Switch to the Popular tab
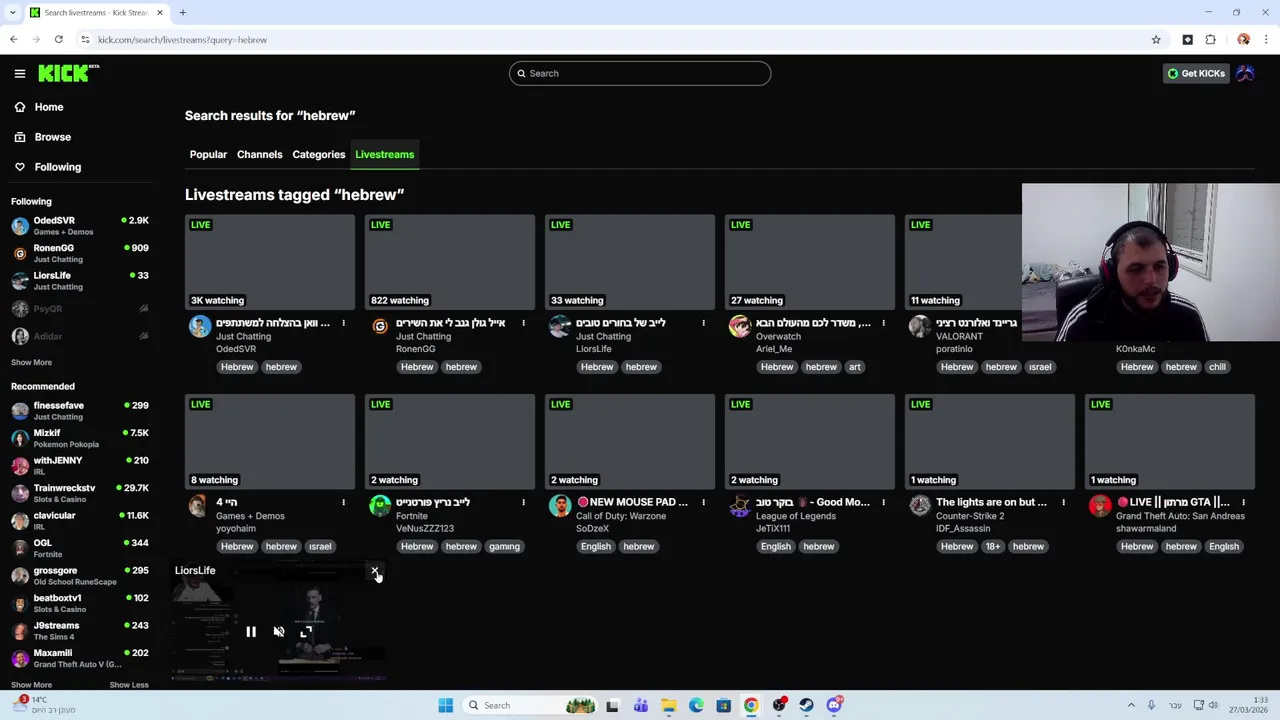 tap(208, 154)
